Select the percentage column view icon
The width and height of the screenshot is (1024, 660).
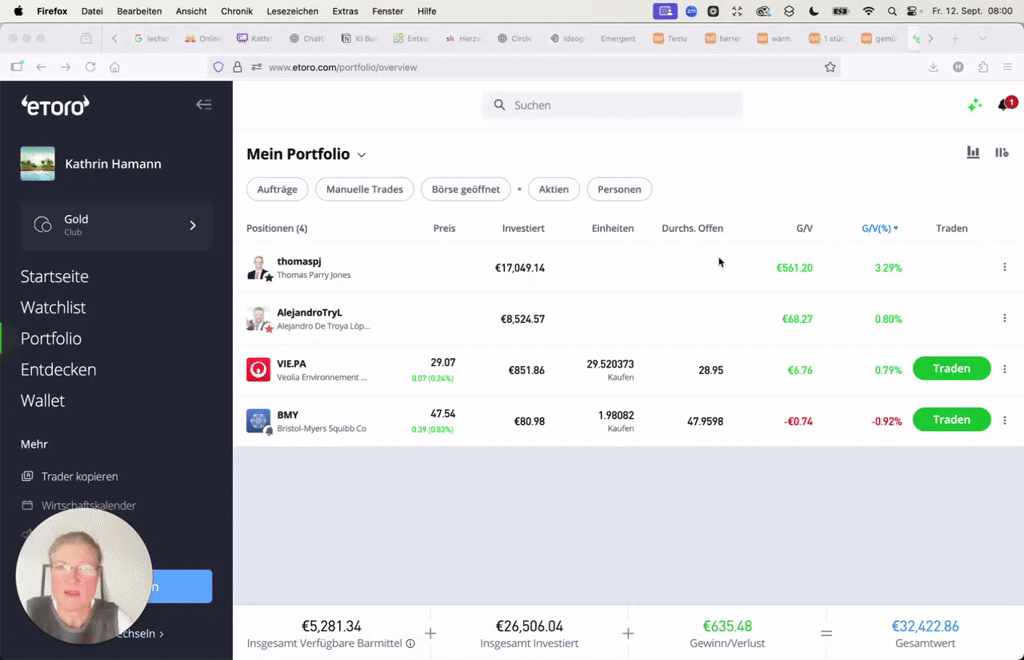click(x=1002, y=151)
